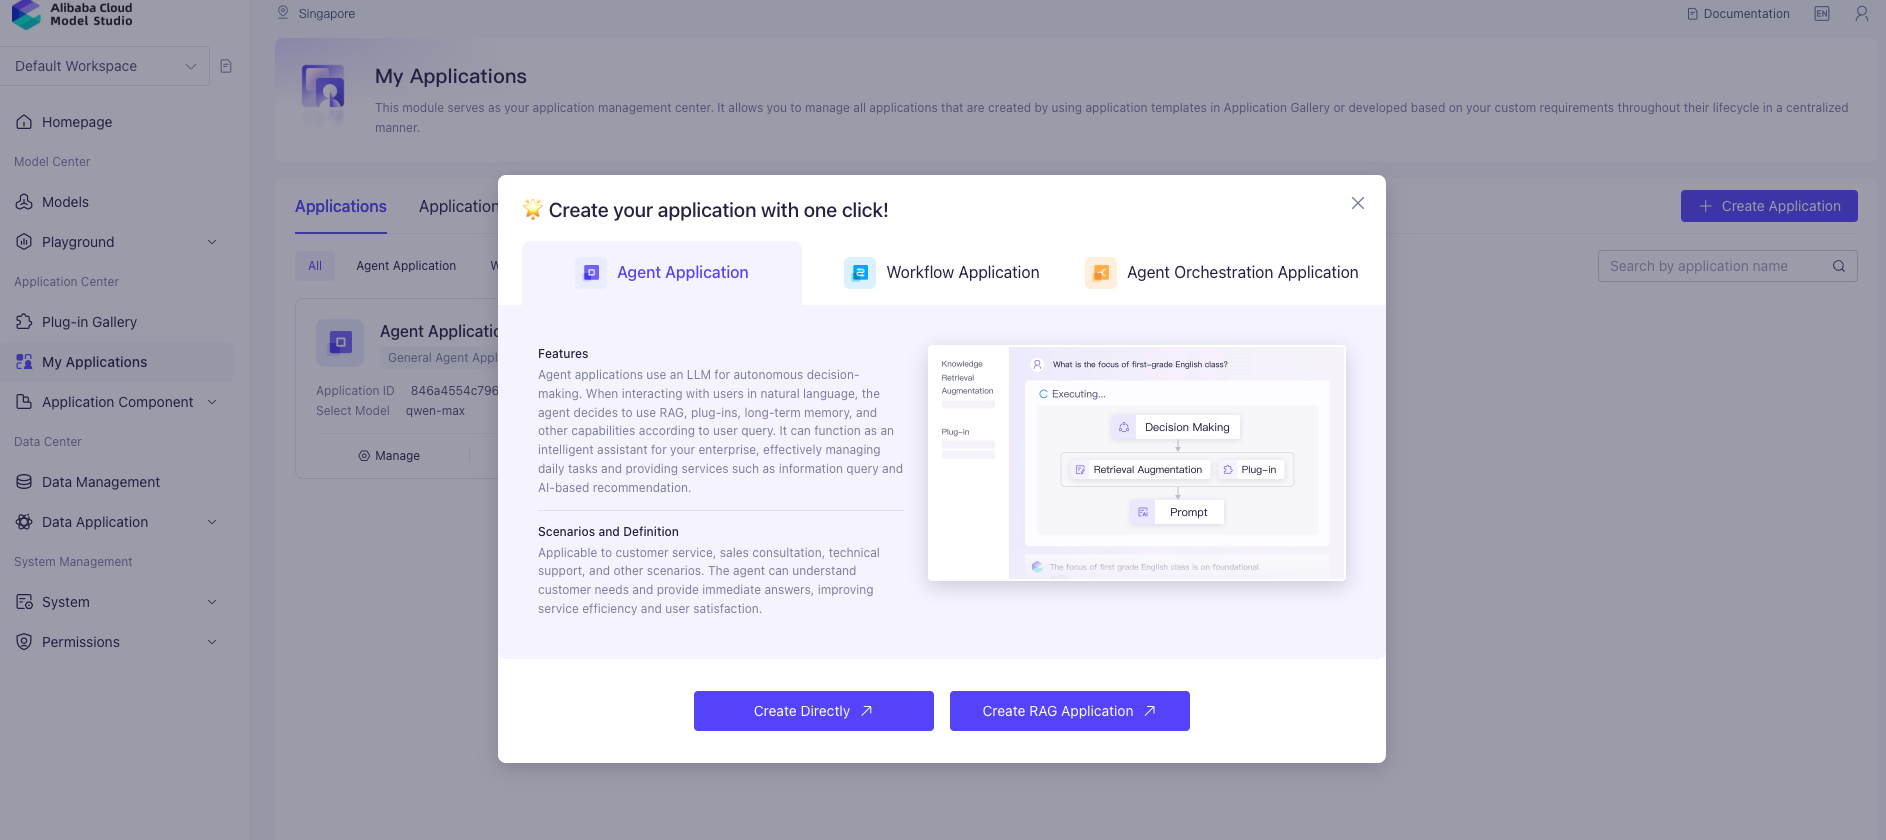
Task: Select the Agent Orchestration Application tab
Action: coord(1222,272)
